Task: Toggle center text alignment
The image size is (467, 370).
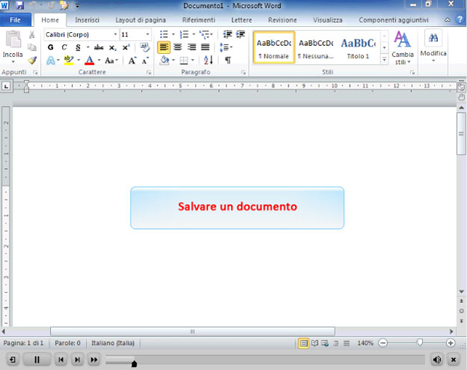Action: point(178,47)
